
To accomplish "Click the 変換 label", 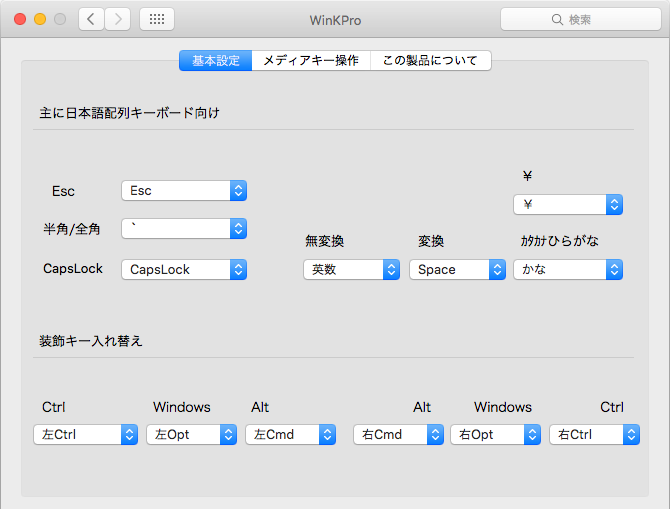I will 431,241.
